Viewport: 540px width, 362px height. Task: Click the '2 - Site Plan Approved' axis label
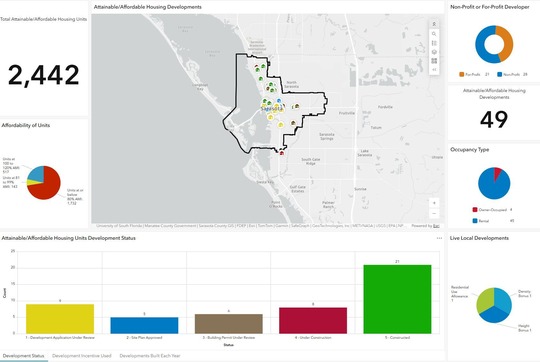pos(144,338)
